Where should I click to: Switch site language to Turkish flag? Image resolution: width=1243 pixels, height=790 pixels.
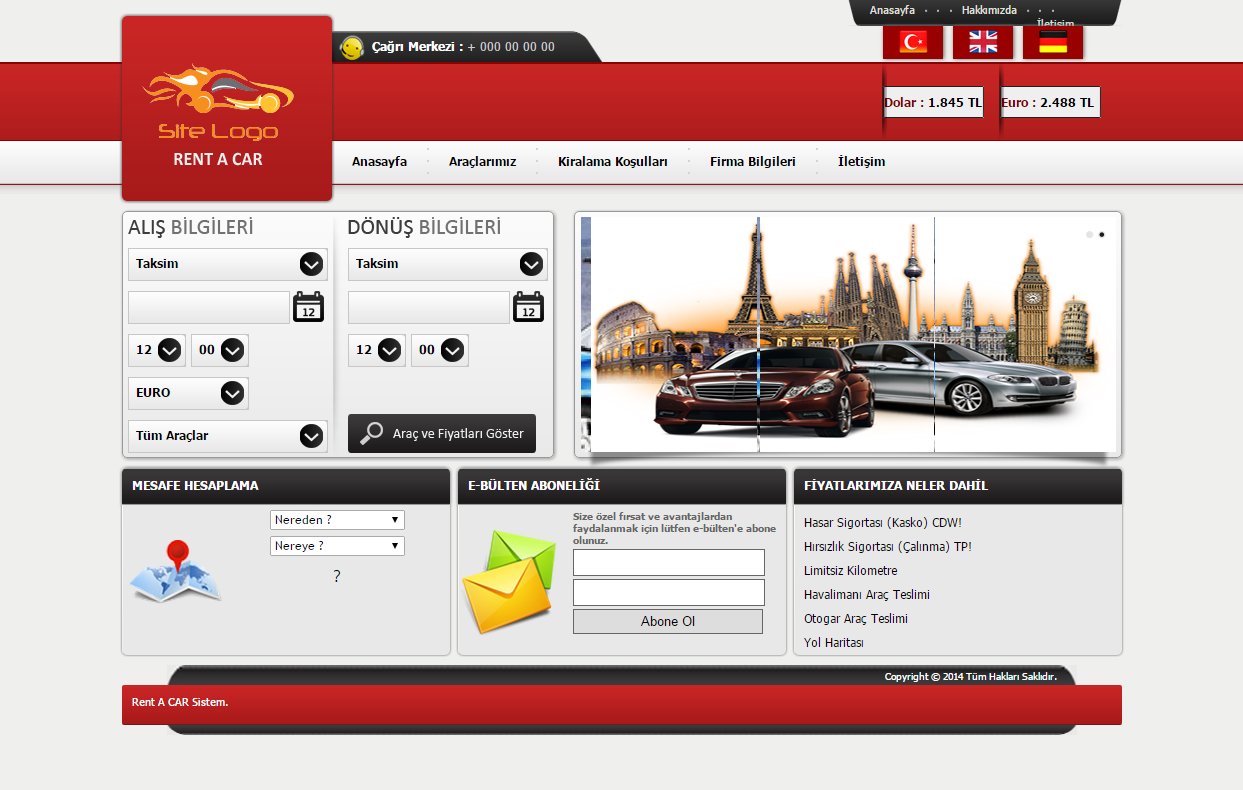tap(913, 42)
